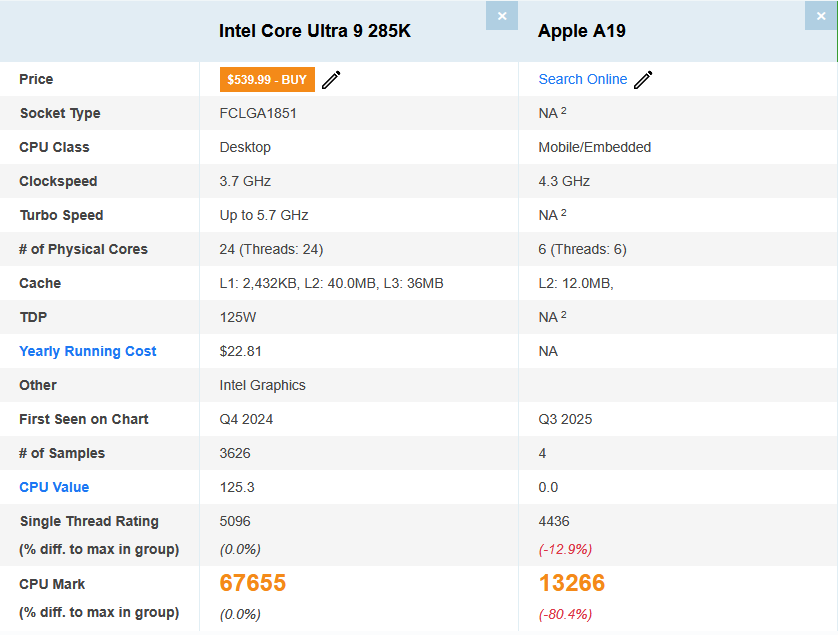Open the Search Online price link
The image size is (838, 635).
582,79
